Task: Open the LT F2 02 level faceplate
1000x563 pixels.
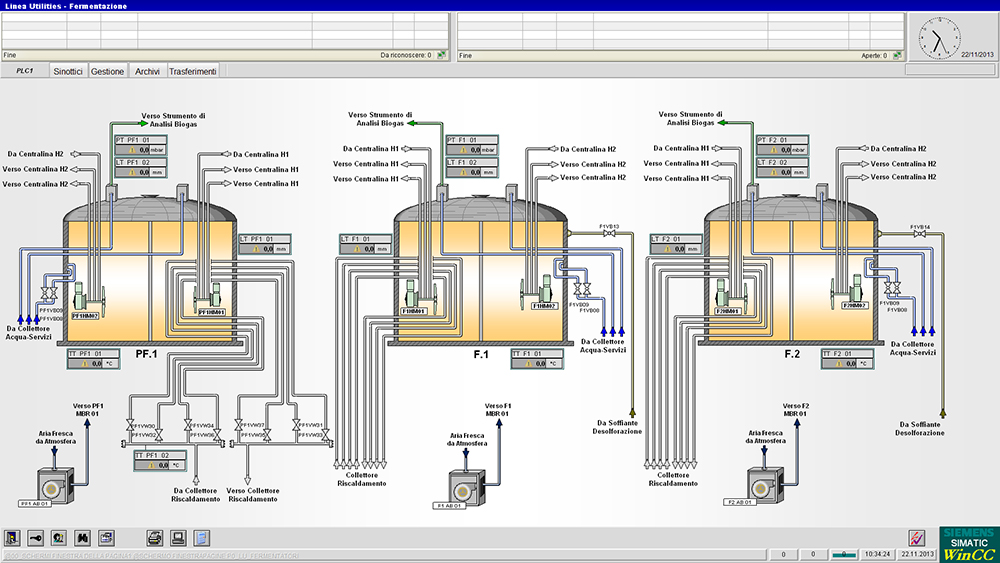Action: pyautogui.click(x=783, y=167)
